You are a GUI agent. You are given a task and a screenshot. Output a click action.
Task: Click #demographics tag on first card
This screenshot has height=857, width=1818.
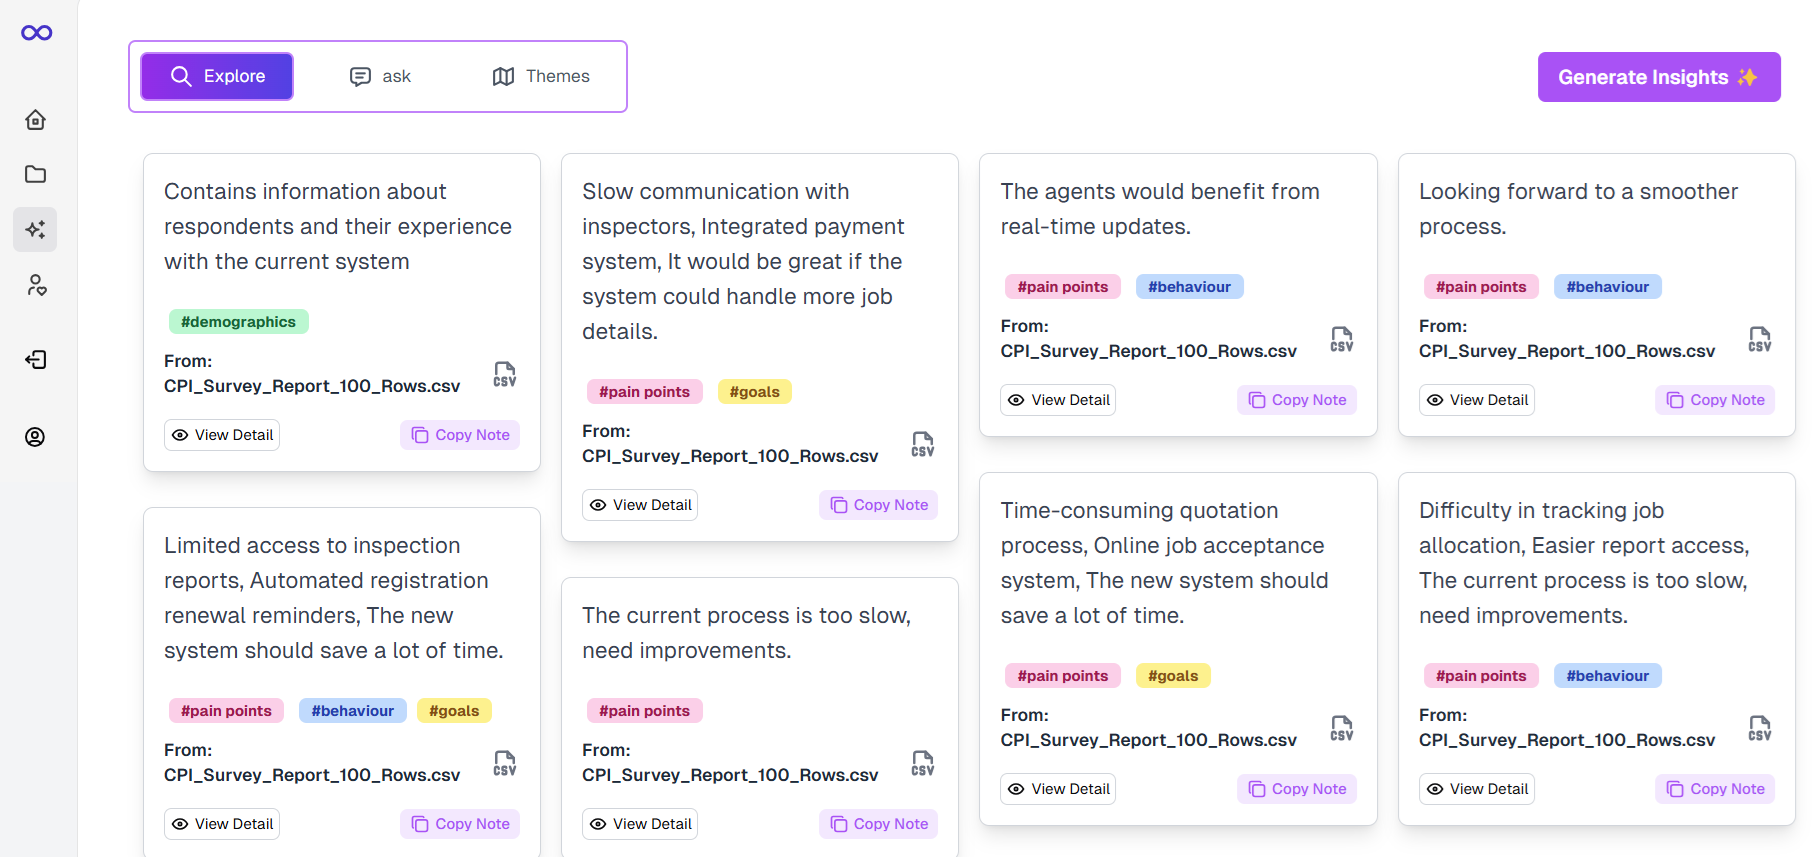(x=238, y=322)
